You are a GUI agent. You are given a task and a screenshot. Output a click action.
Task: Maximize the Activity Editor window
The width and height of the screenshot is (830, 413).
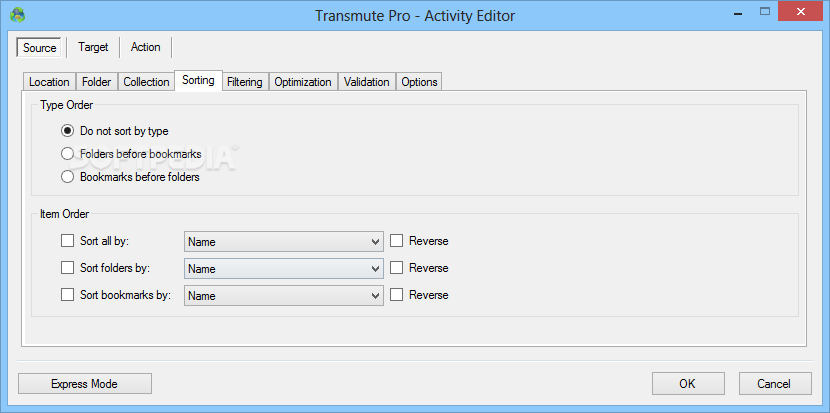(x=764, y=12)
